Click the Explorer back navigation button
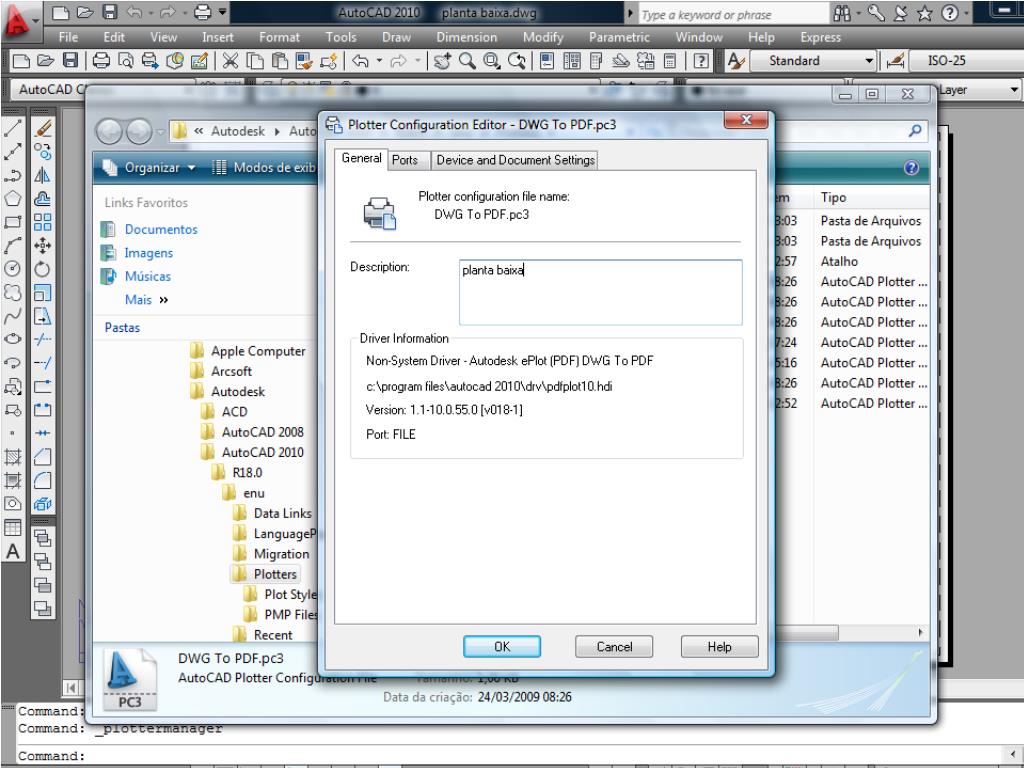Image resolution: width=1024 pixels, height=768 pixels. tap(109, 132)
